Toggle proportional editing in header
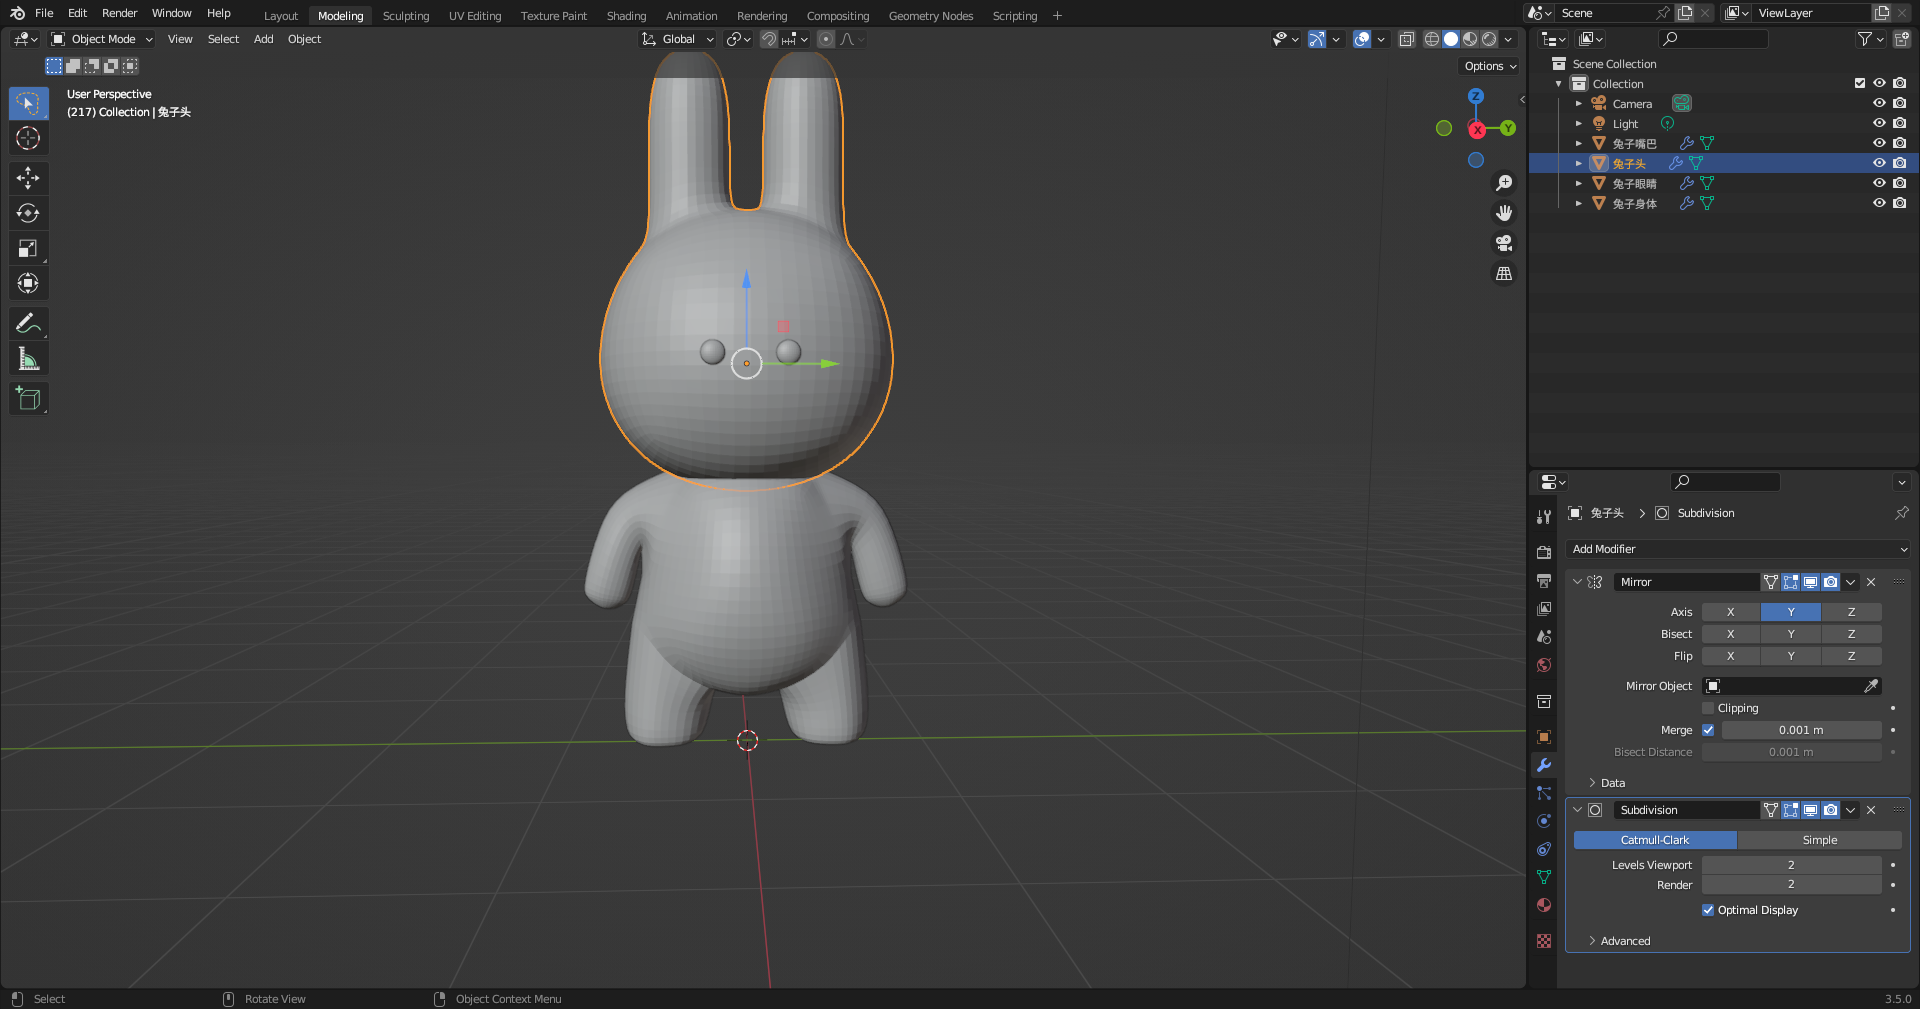This screenshot has width=1920, height=1009. (x=826, y=39)
